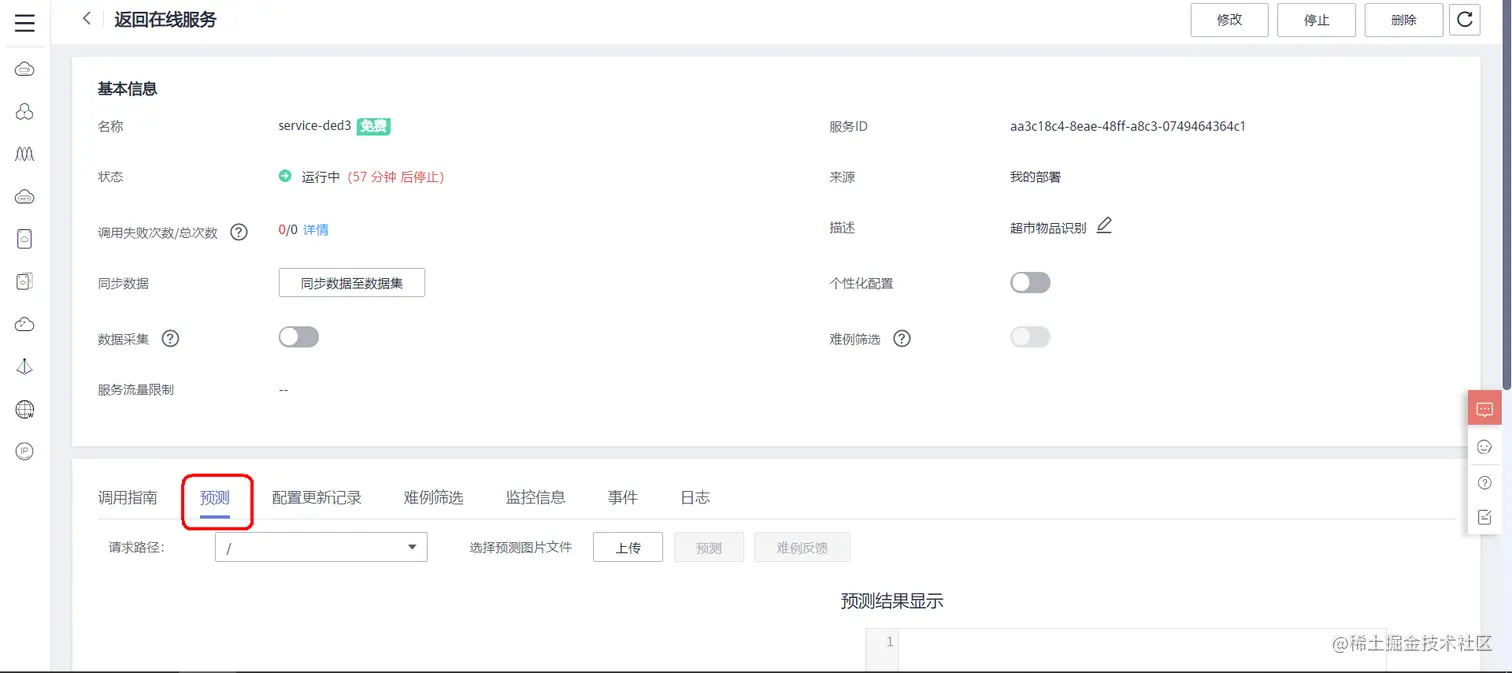Click the help icon beside 难例筛选
This screenshot has height=673, width=1512.
pos(902,339)
